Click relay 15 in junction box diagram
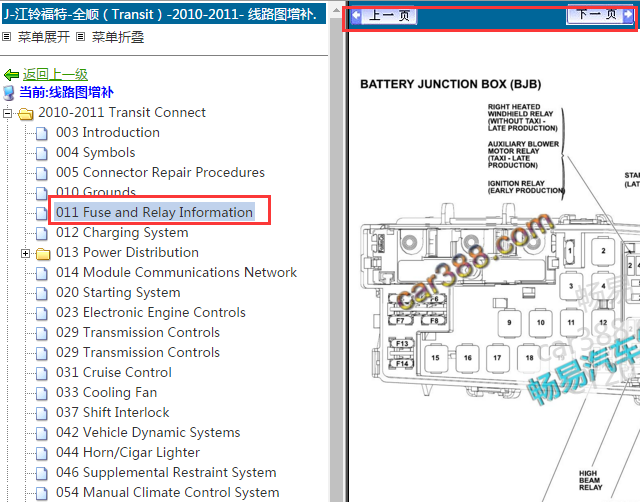This screenshot has height=502, width=640. pos(436,358)
